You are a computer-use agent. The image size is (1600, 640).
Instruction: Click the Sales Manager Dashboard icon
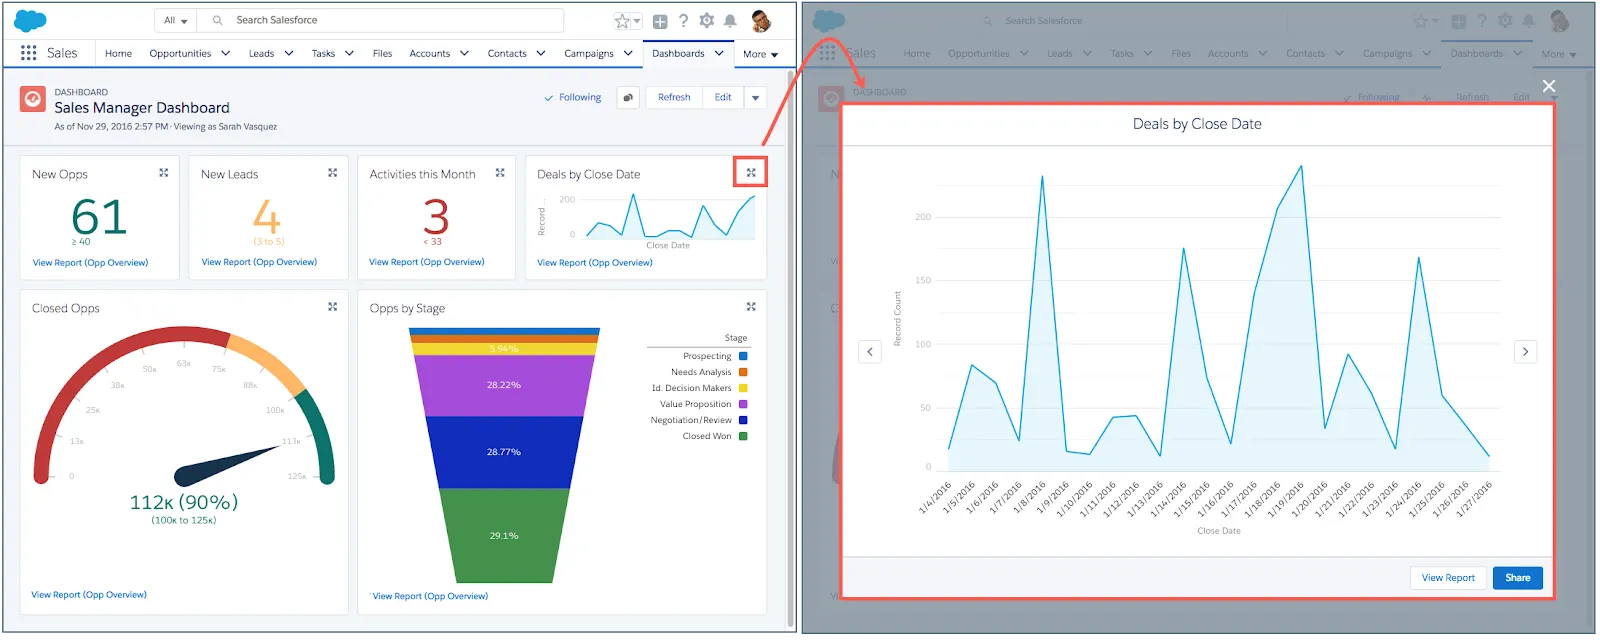[33, 98]
